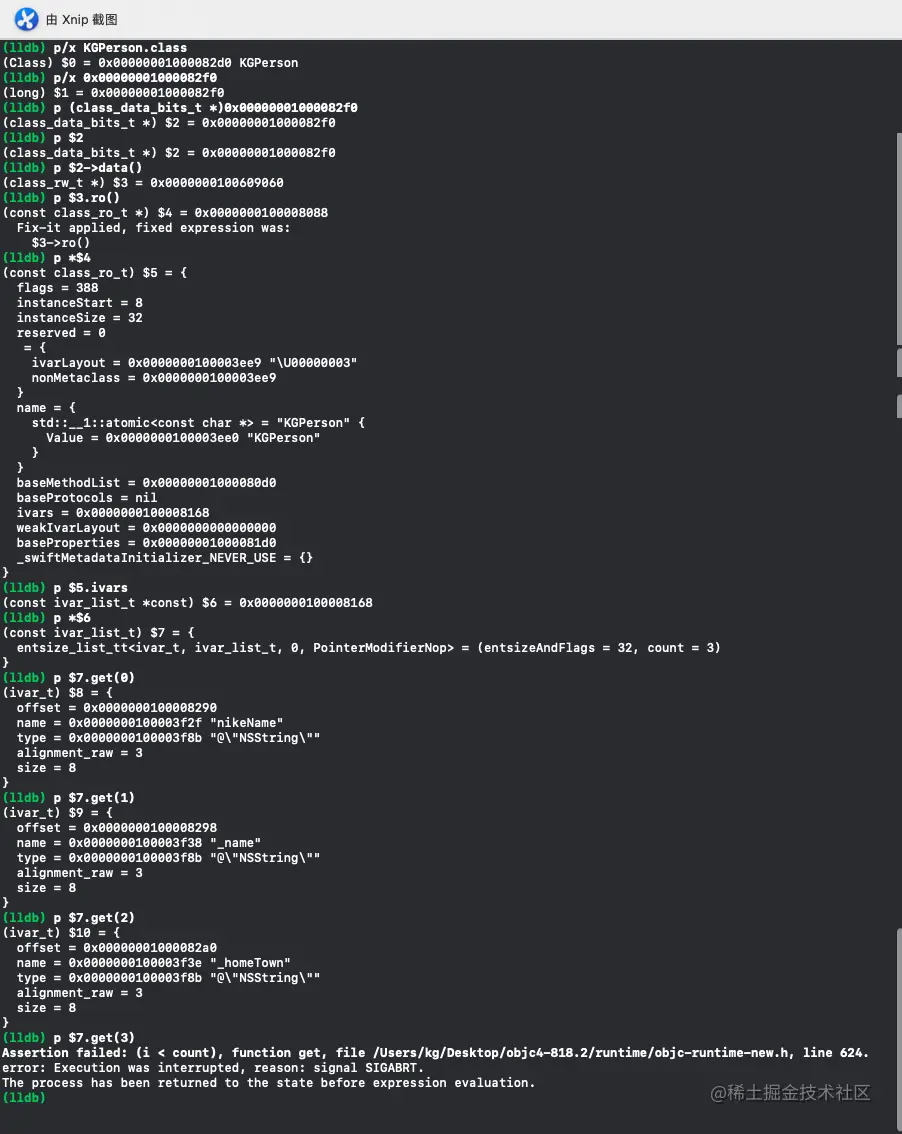Click the '(Class) $0 = 0x00000001000082d0 KGPerson' output
Image resolution: width=902 pixels, height=1134 pixels.
pos(150,63)
